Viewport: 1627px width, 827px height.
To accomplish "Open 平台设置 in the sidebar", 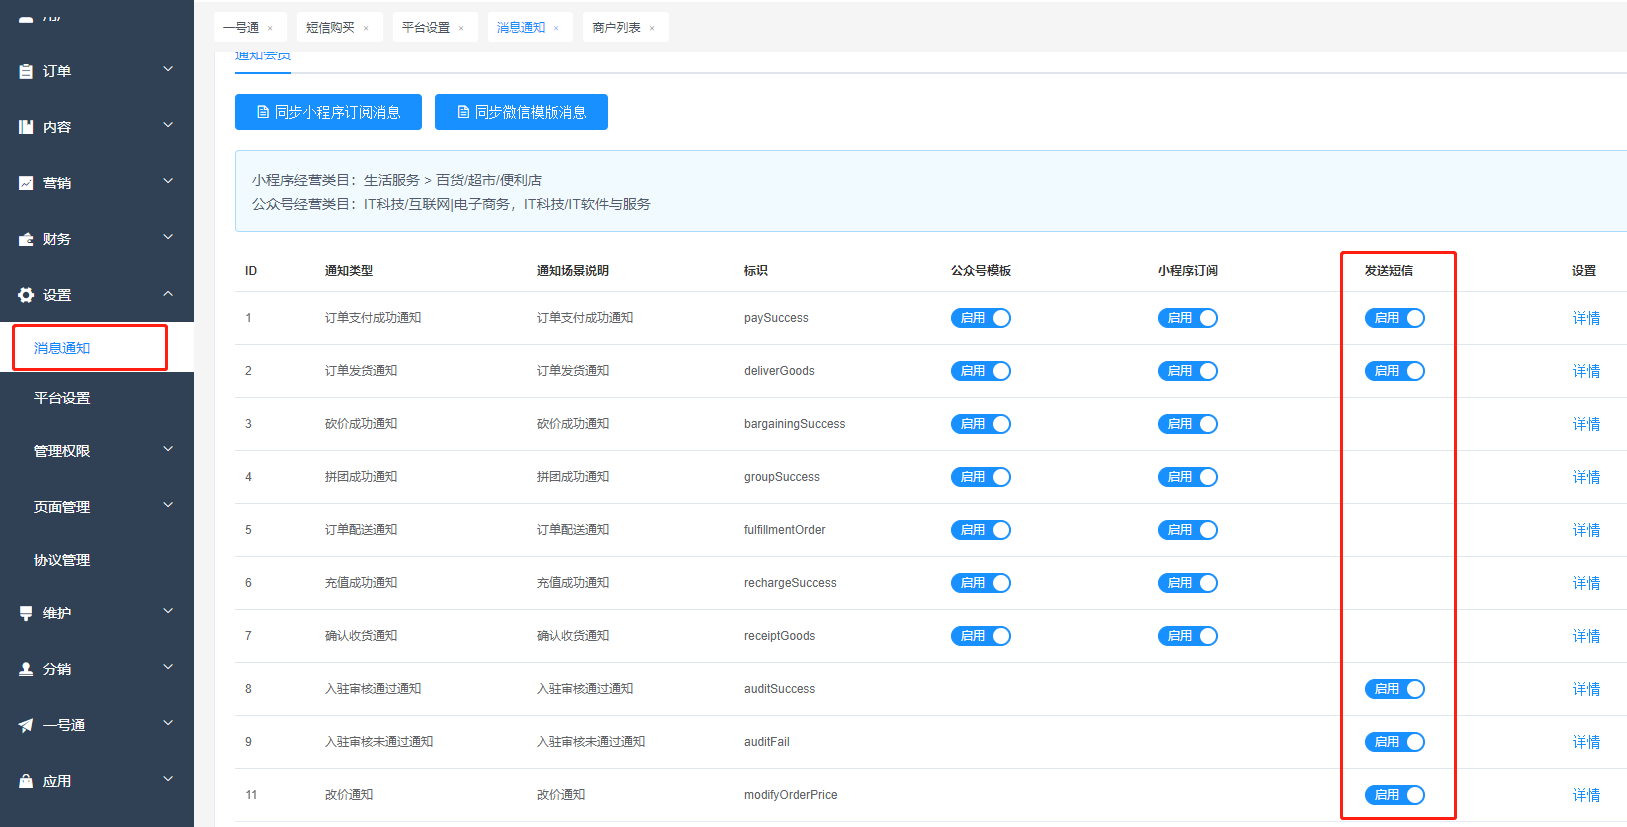I will [x=62, y=398].
